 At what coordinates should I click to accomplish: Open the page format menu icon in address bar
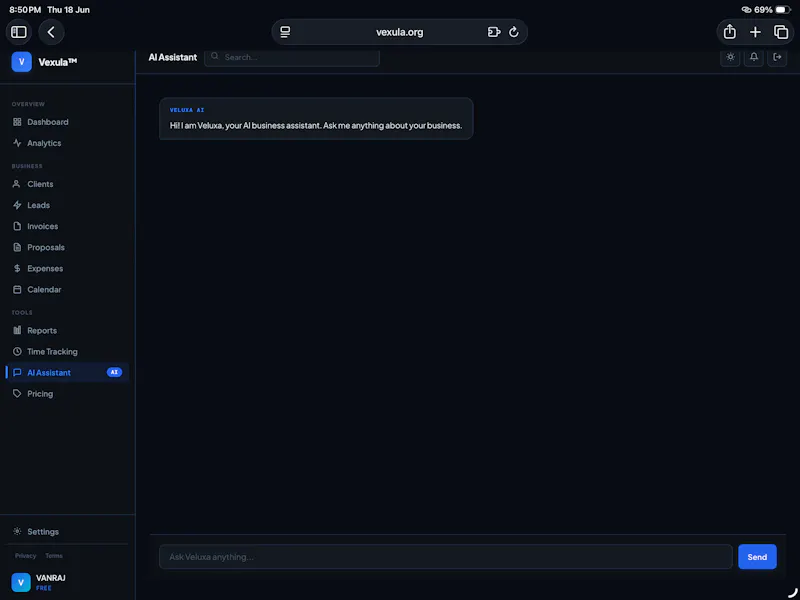(x=285, y=32)
